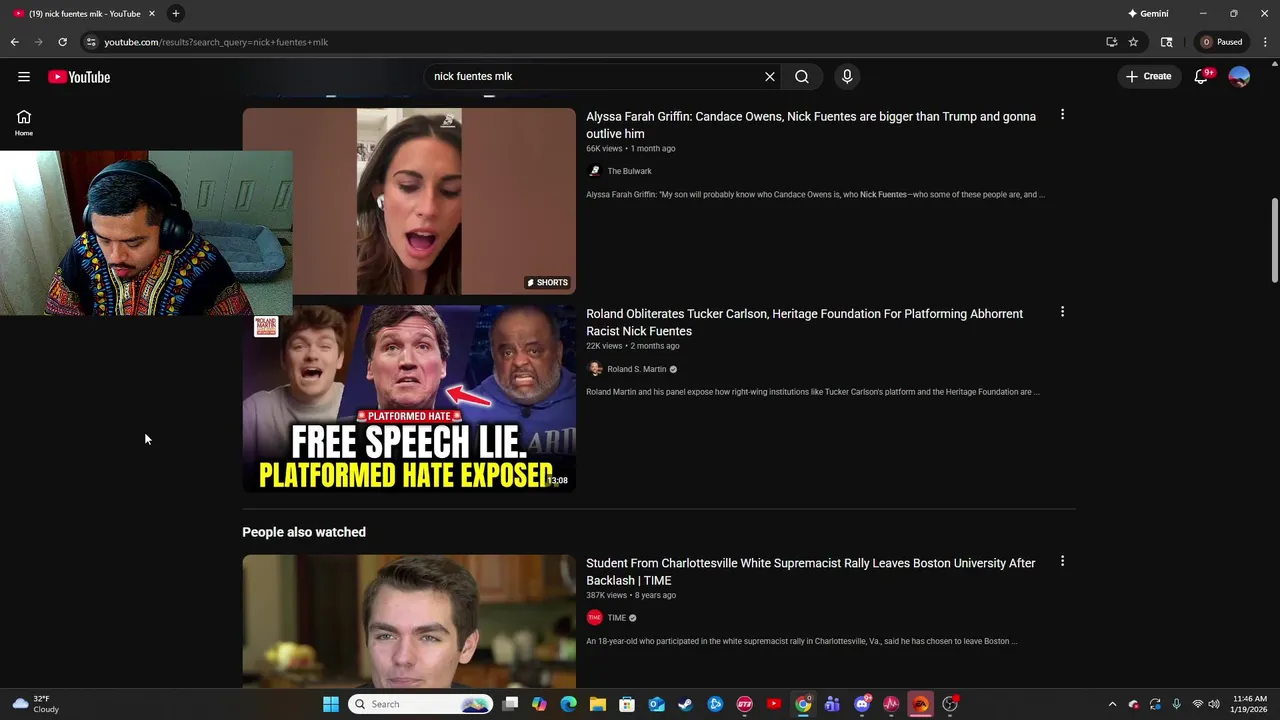Viewport: 1280px width, 720px height.
Task: Open Discord from the taskbar
Action: coord(862,704)
